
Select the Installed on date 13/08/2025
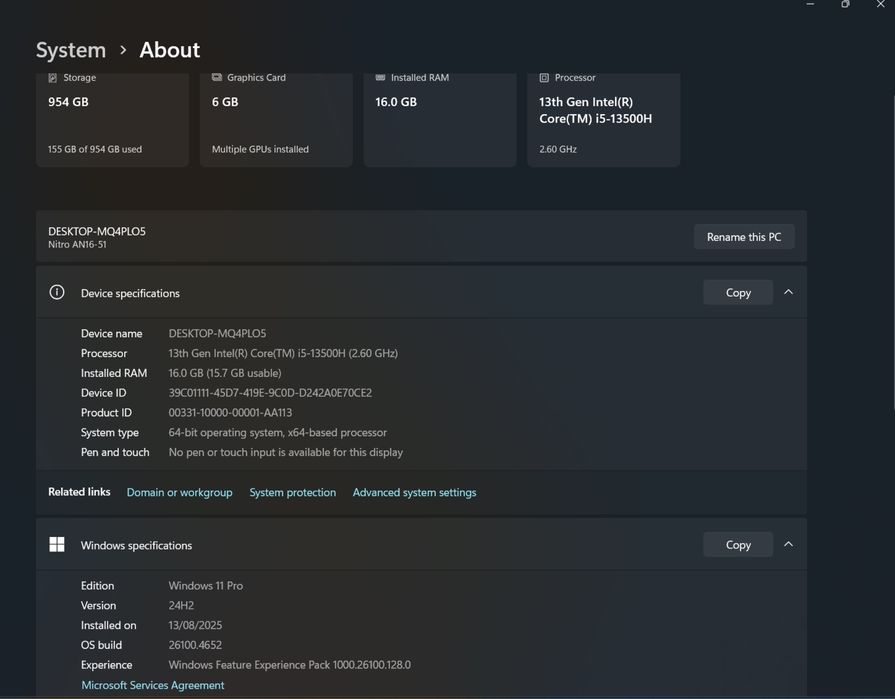(x=195, y=625)
